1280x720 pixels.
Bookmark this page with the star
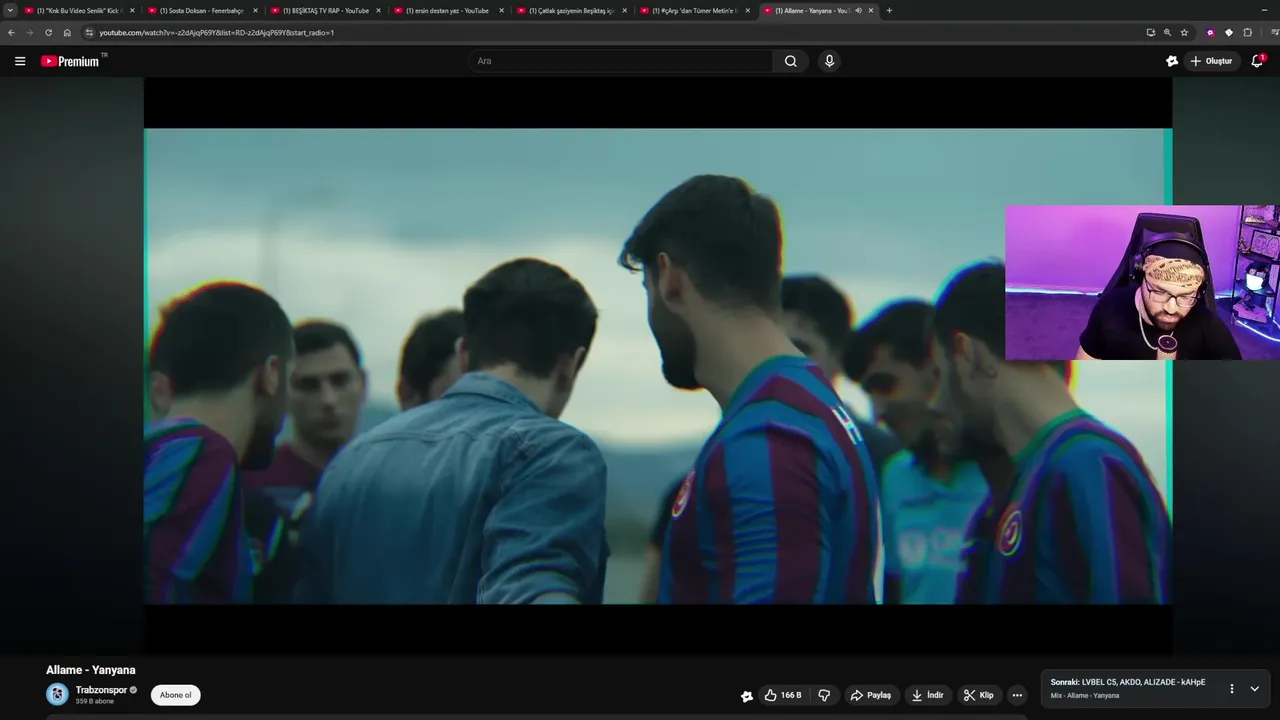click(x=1184, y=32)
